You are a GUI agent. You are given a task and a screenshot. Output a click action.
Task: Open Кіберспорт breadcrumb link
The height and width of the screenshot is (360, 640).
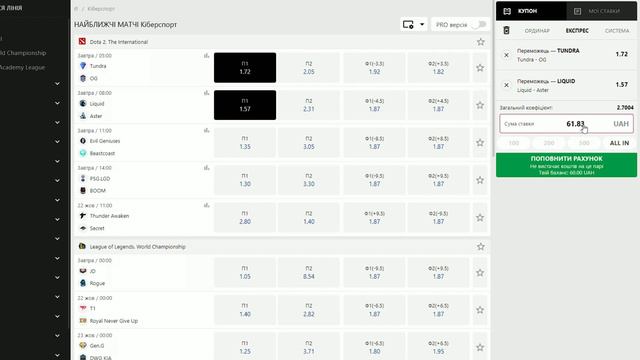pos(101,9)
